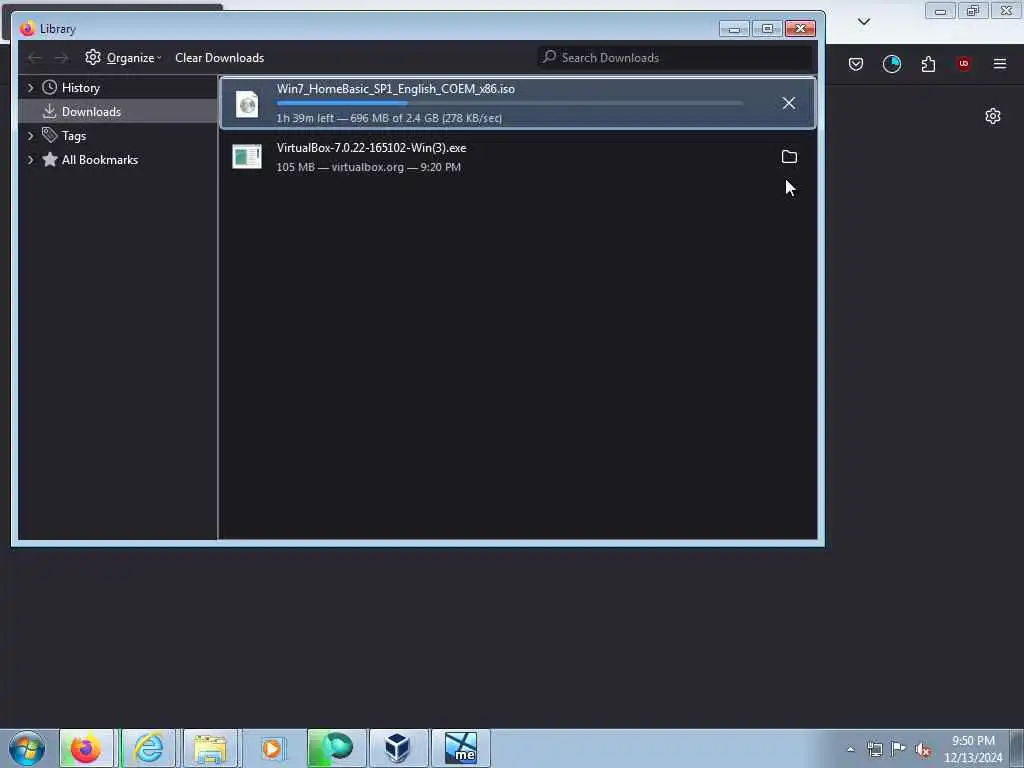Image resolution: width=1024 pixels, height=768 pixels.
Task: Open the uBlock Origin extension icon
Action: point(963,64)
